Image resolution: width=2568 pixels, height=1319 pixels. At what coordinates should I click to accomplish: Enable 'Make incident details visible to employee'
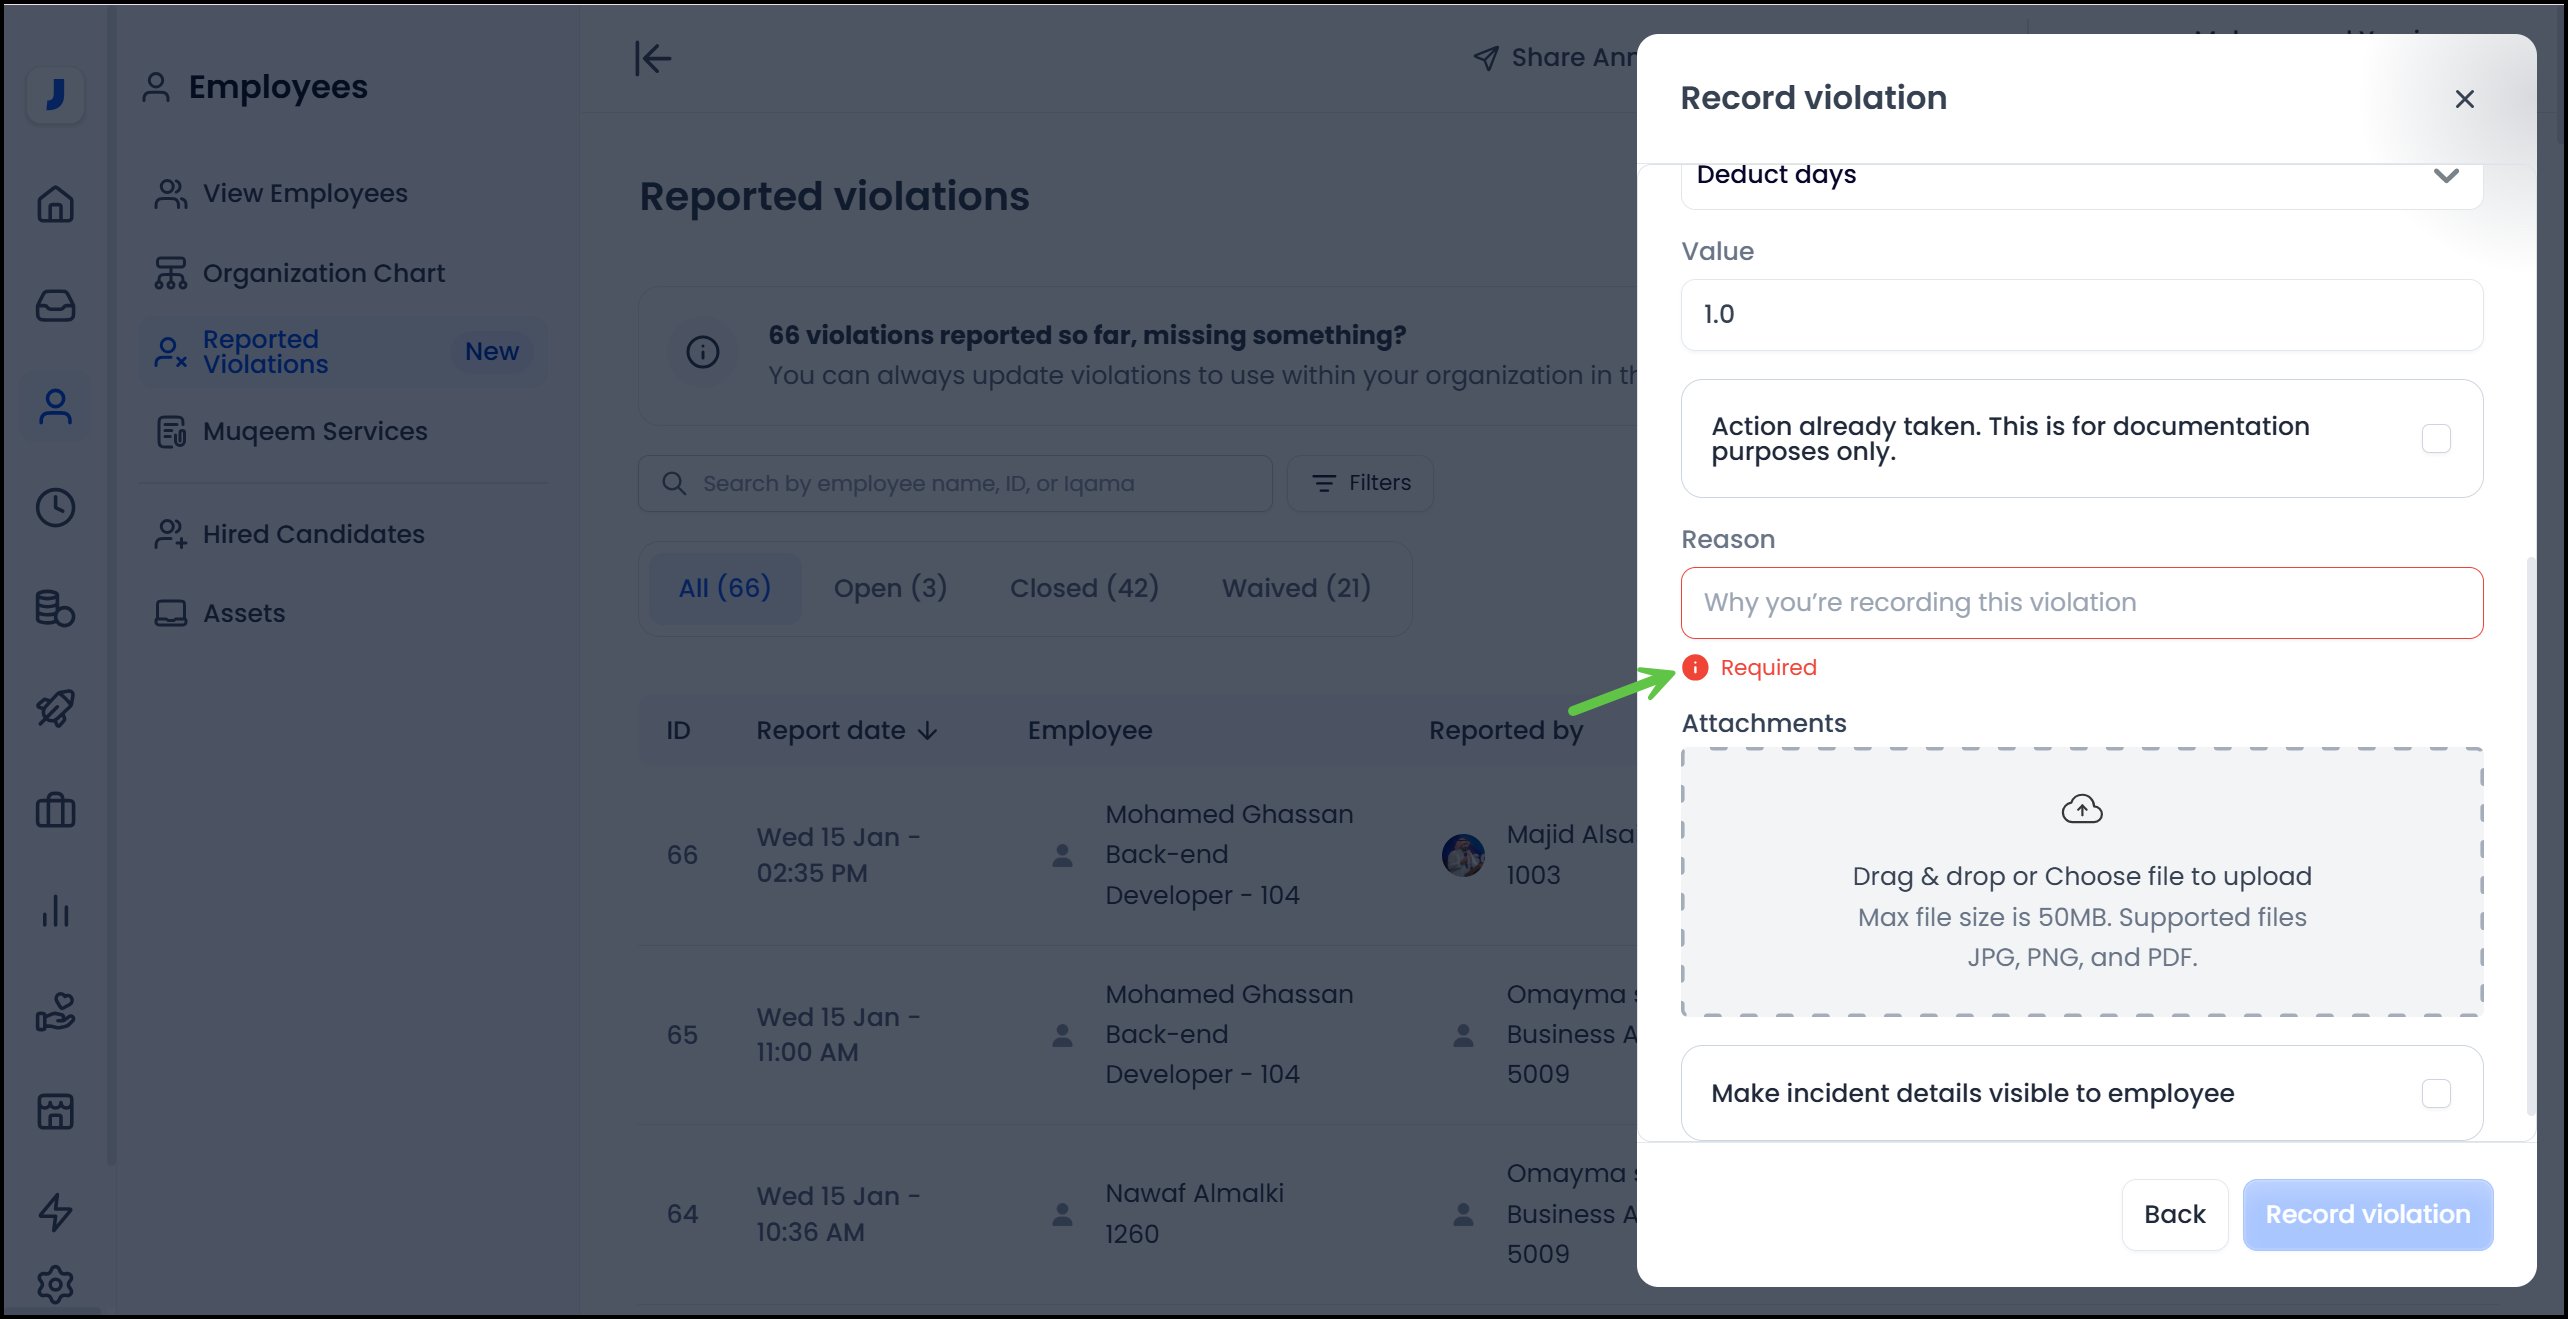tap(2436, 1093)
